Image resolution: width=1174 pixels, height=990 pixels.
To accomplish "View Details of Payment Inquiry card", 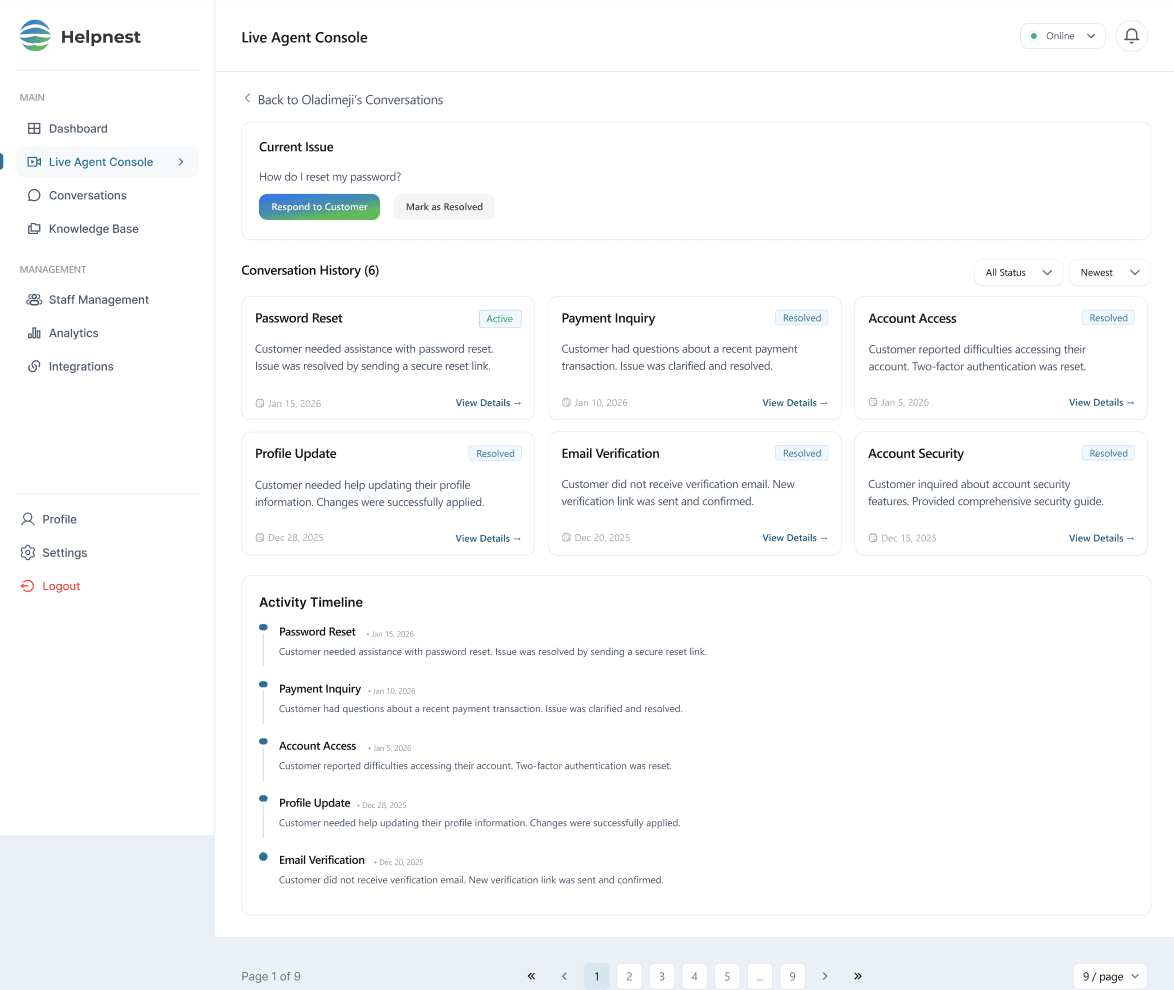I will 795,403.
